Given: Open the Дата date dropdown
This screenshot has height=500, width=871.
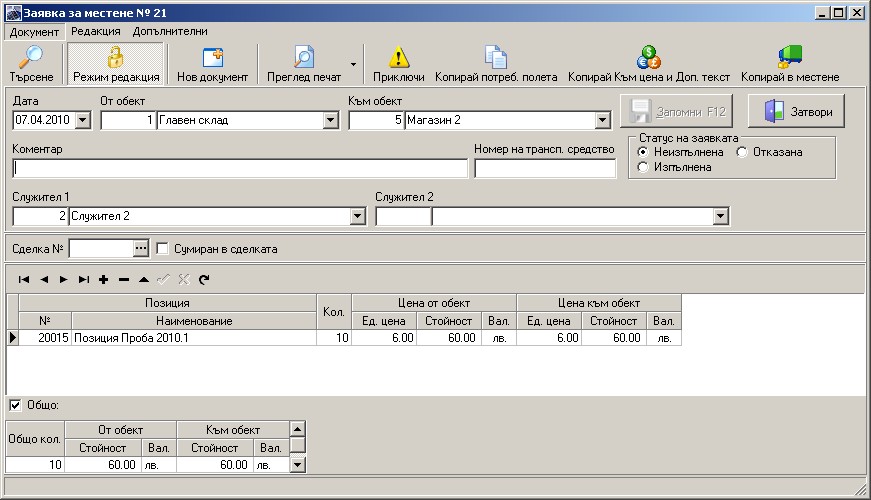Looking at the screenshot, I should pos(83,119).
